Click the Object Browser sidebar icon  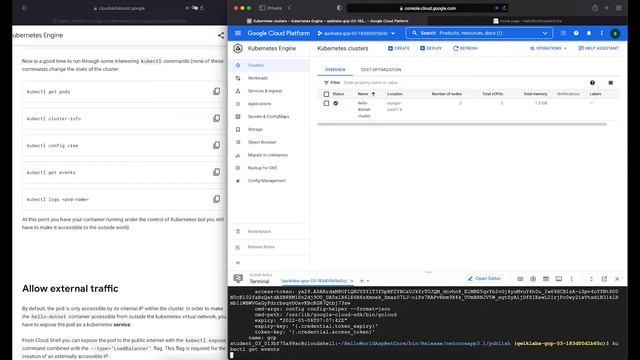(238, 142)
